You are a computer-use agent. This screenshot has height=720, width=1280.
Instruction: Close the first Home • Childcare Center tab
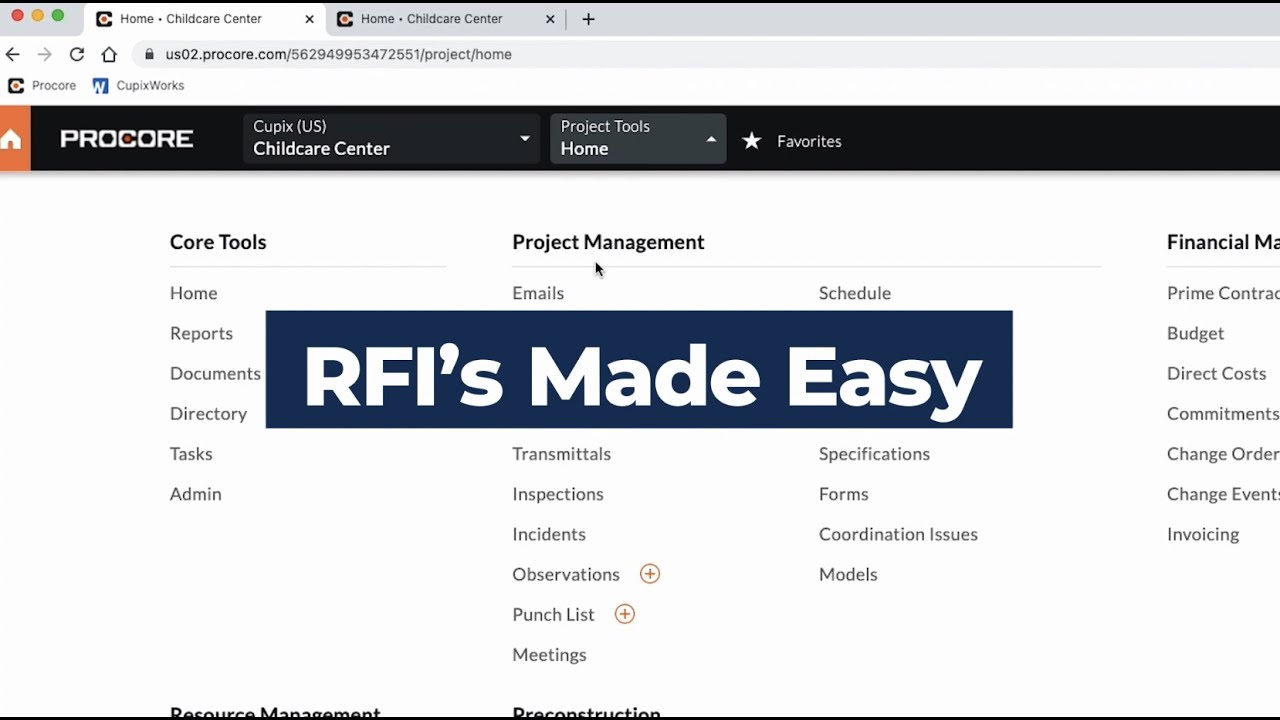point(309,19)
